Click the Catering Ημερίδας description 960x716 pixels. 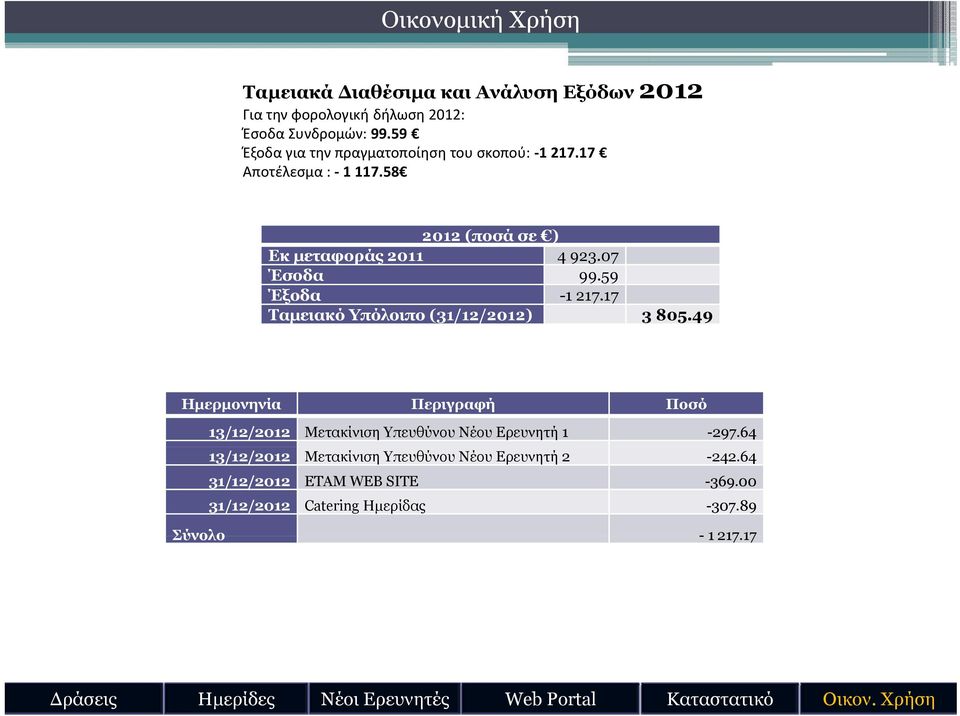click(365, 506)
